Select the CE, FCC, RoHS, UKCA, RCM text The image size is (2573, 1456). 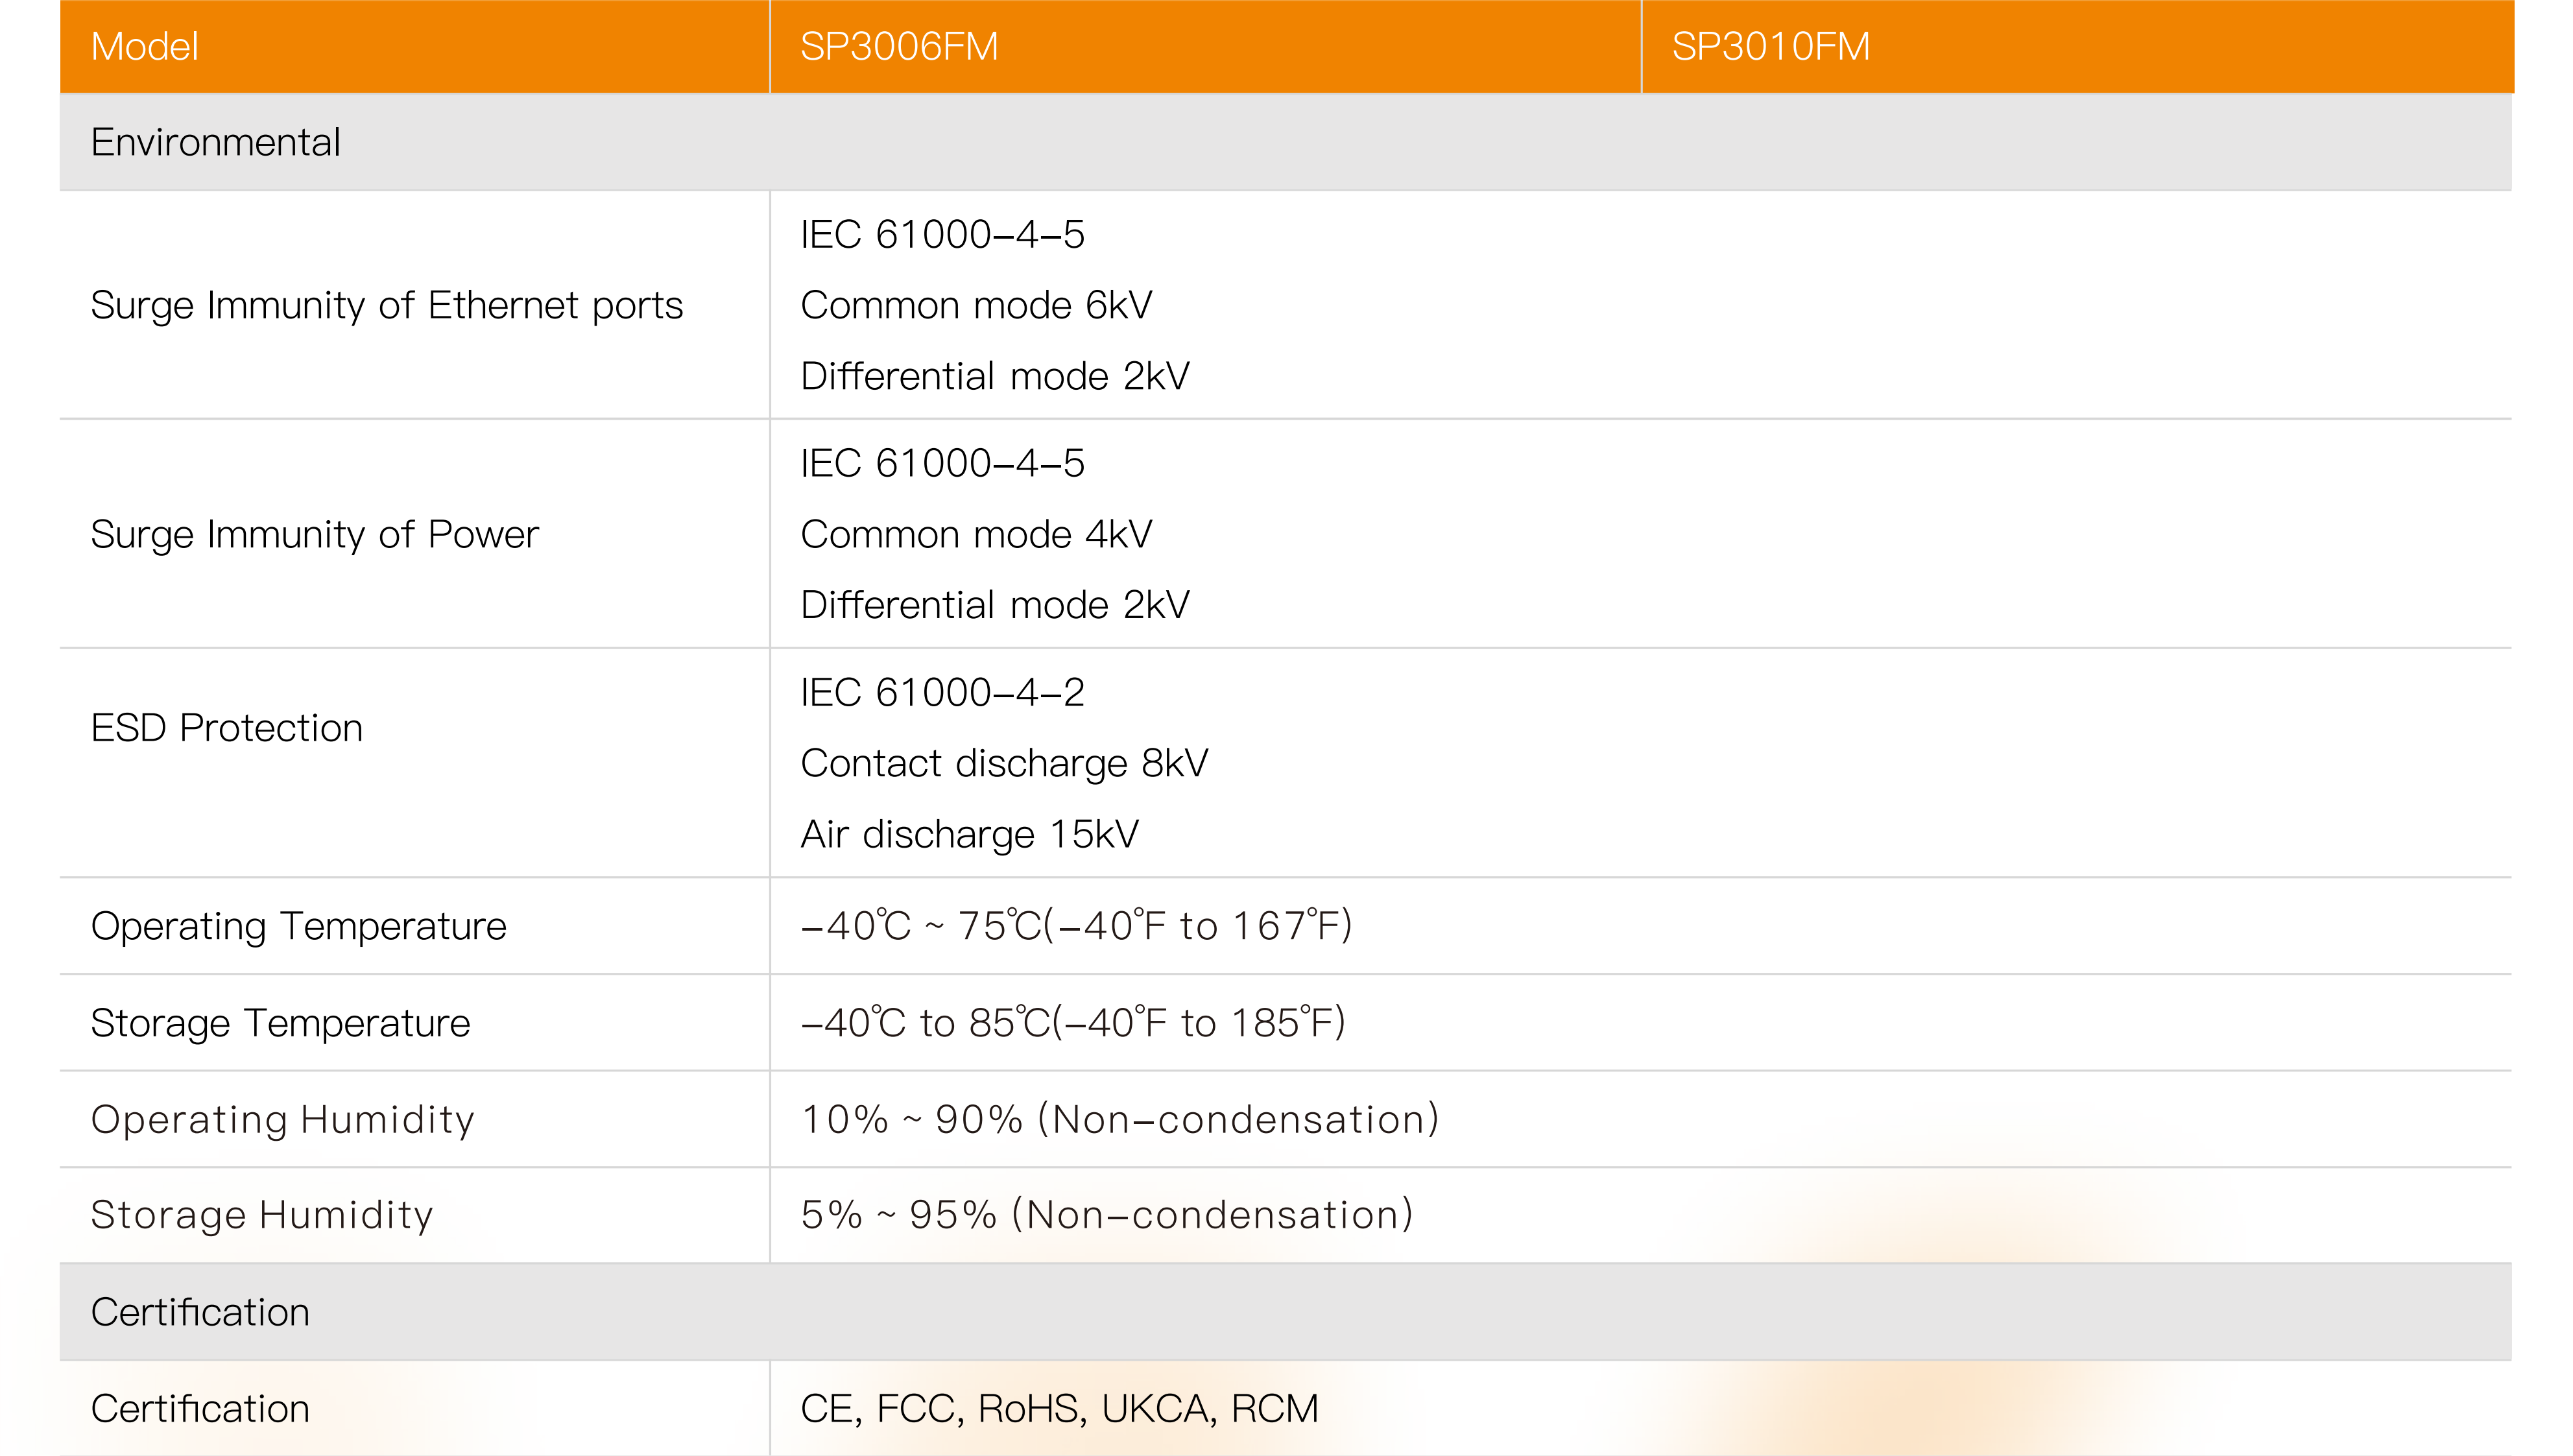pos(1059,1408)
